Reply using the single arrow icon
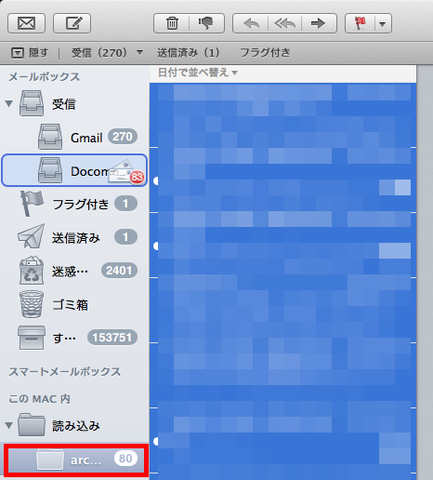The image size is (433, 480). click(x=251, y=23)
